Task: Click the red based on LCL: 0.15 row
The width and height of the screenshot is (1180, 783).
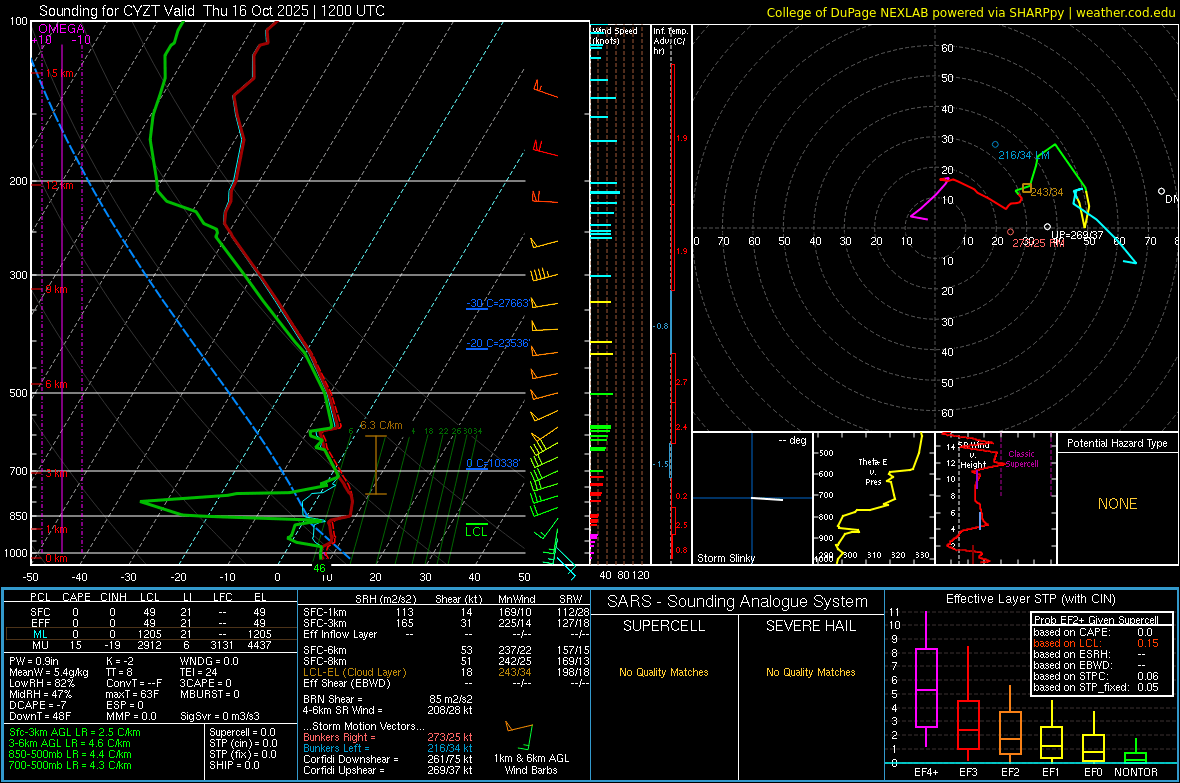Action: tap(1096, 643)
